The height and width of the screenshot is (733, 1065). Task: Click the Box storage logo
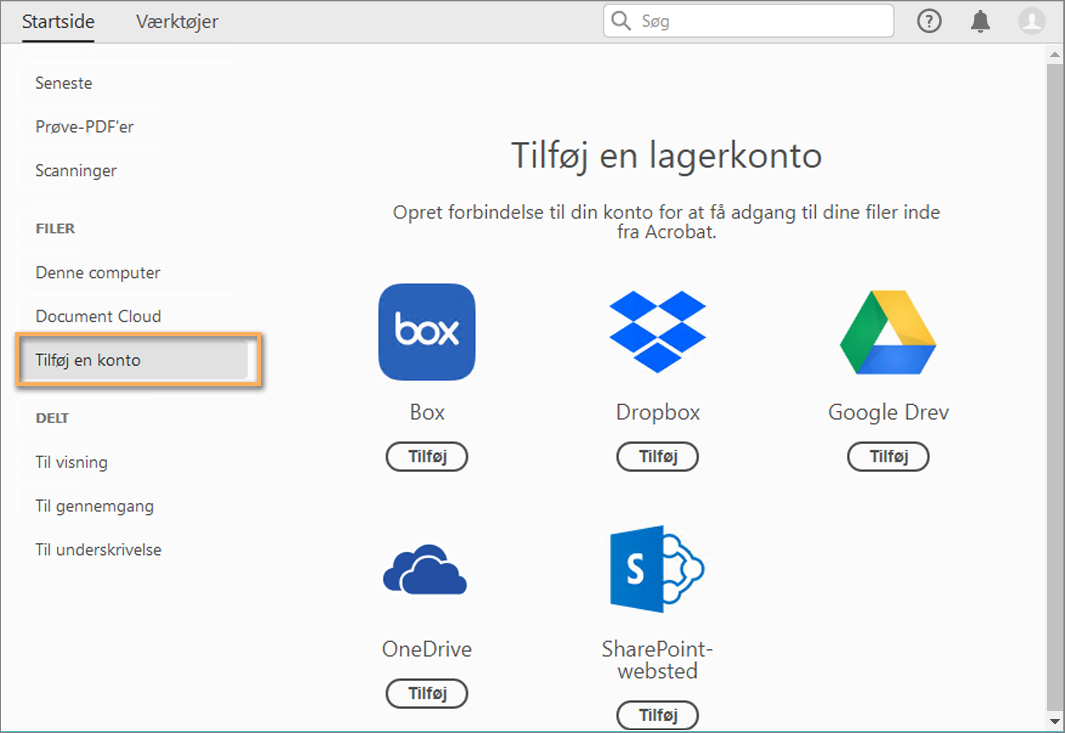(427, 332)
